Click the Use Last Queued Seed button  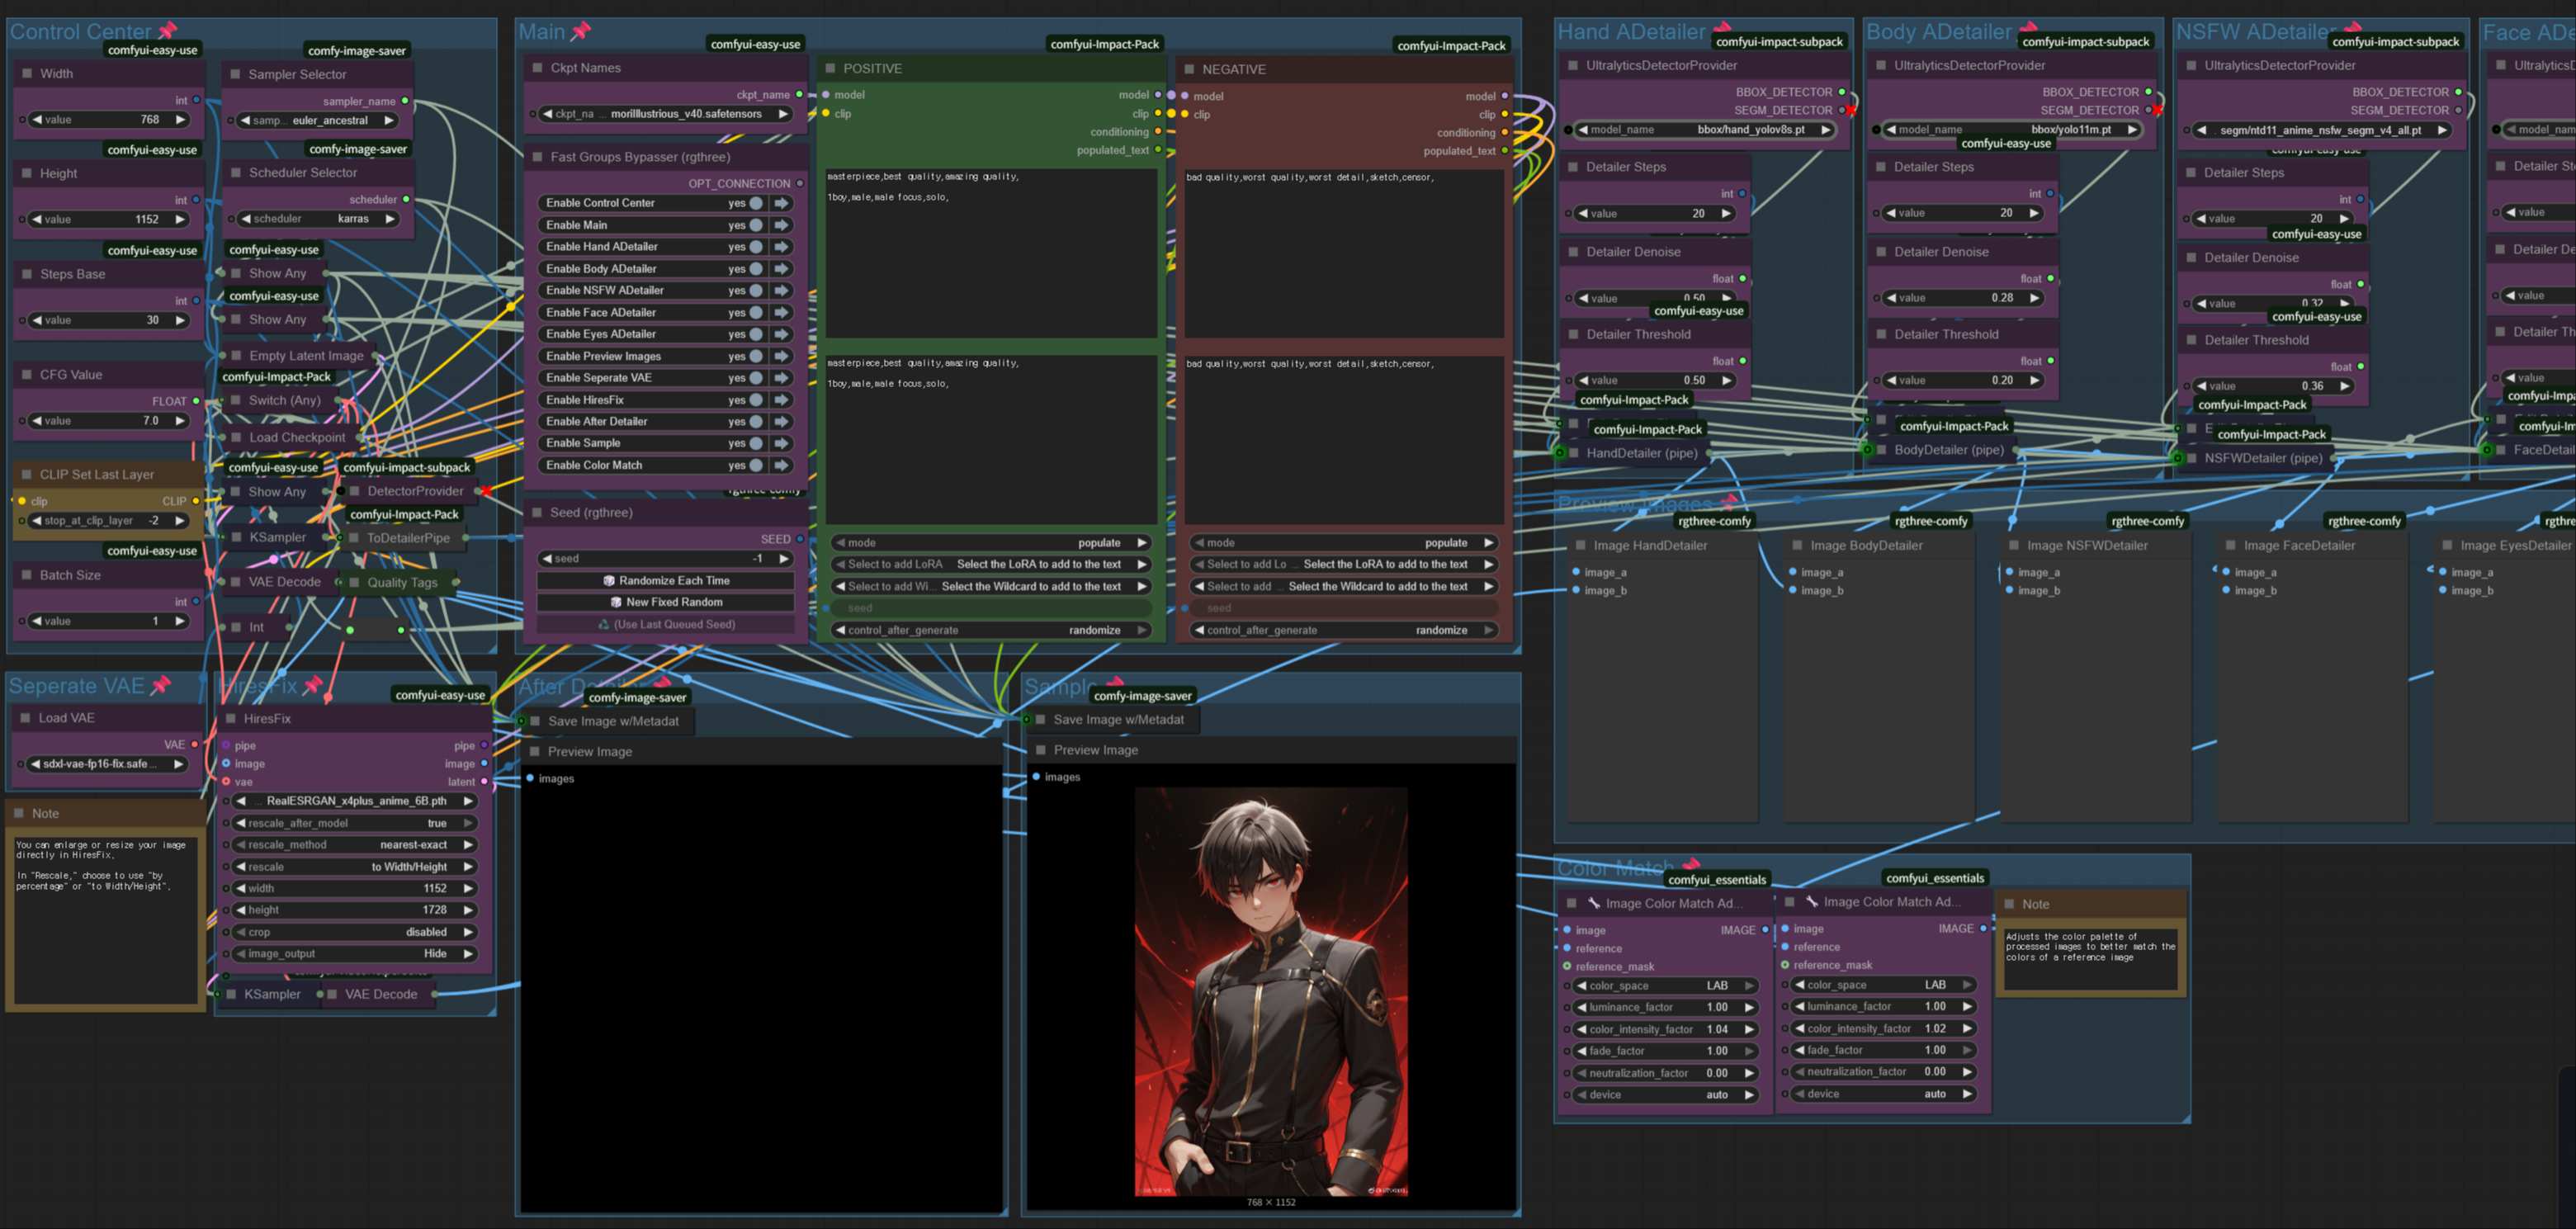click(666, 624)
